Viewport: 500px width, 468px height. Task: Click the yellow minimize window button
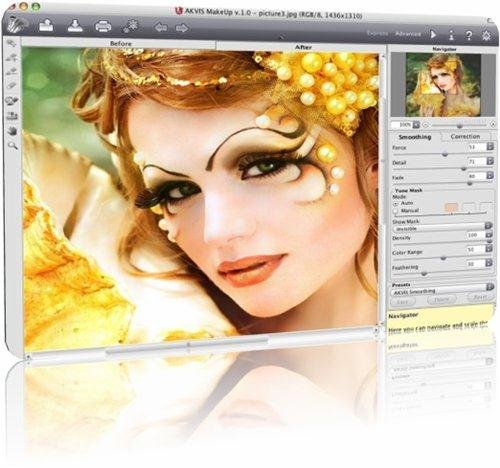click(23, 6)
